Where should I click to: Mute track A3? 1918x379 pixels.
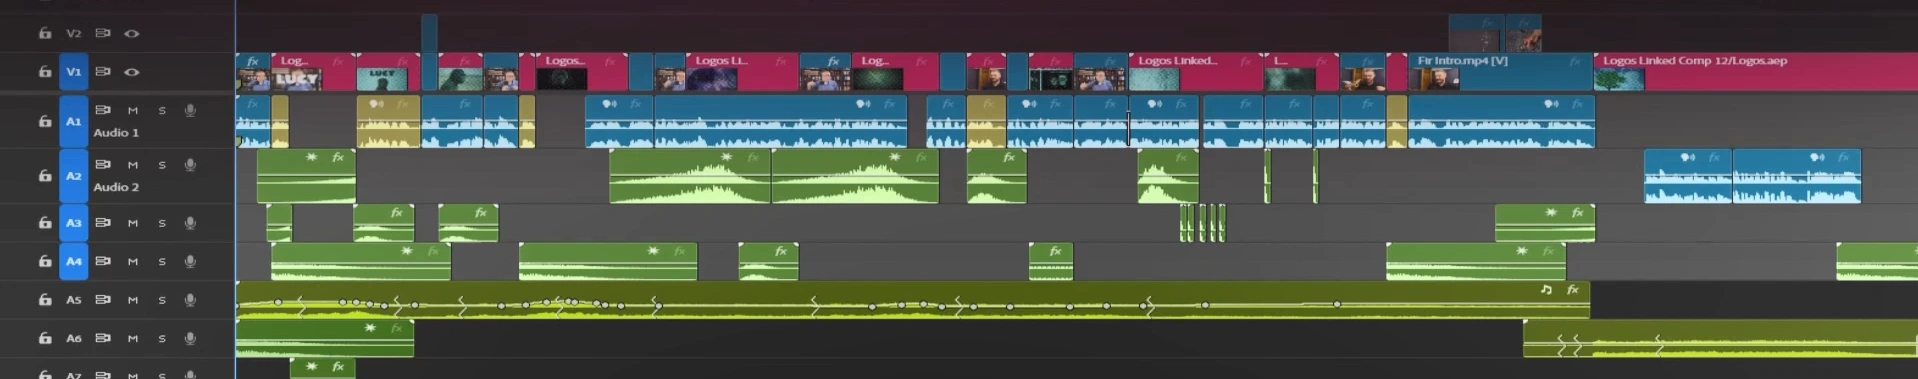132,223
